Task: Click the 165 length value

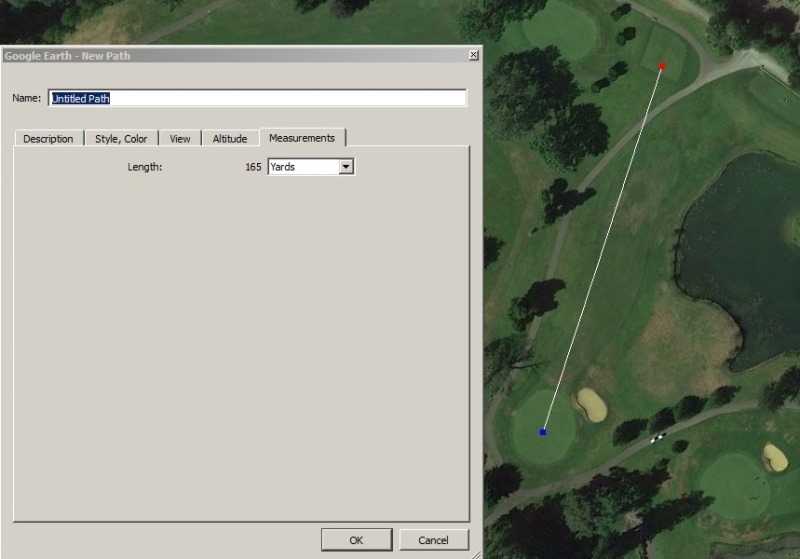Action: pyautogui.click(x=253, y=167)
